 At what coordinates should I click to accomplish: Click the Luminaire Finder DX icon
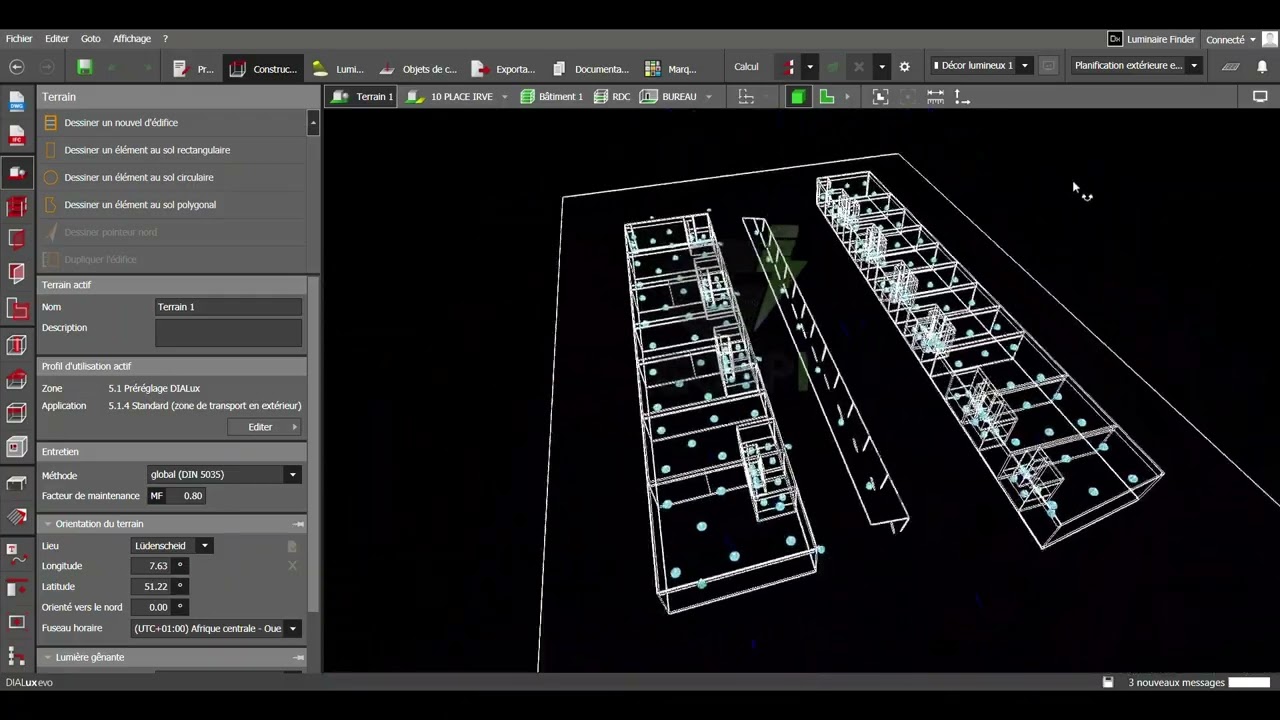[x=1115, y=39]
